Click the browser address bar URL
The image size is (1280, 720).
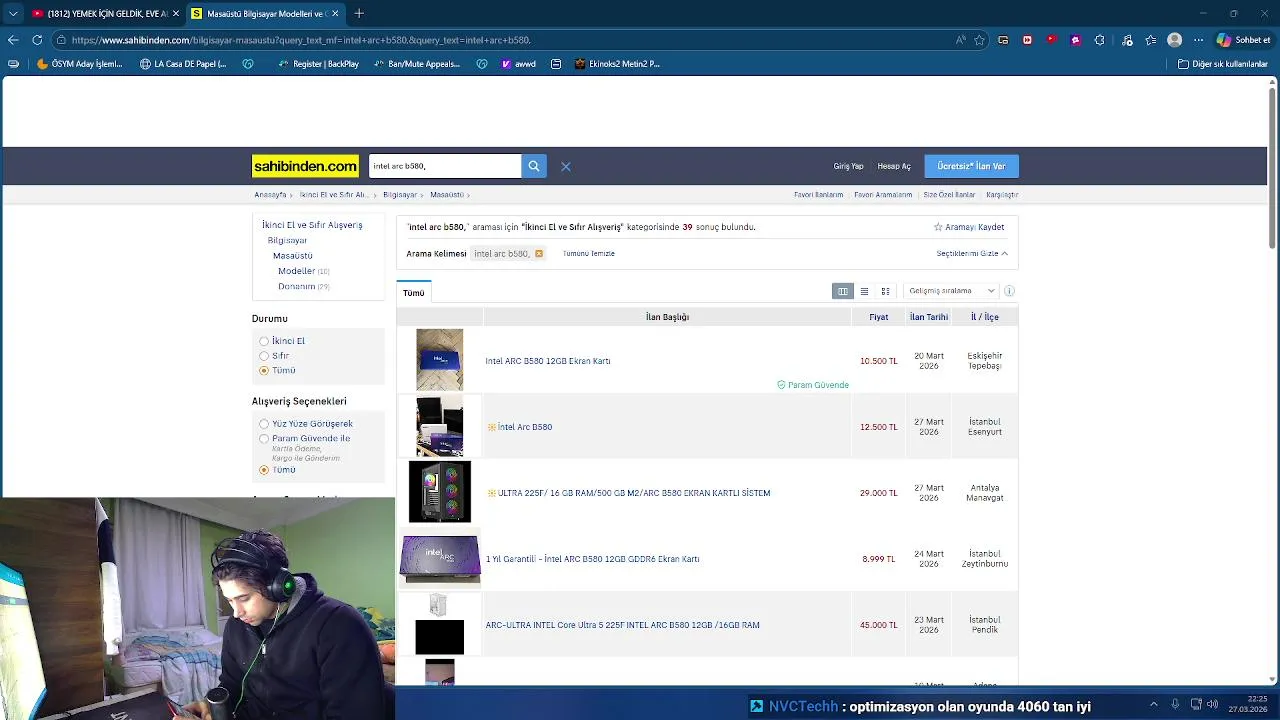coord(300,40)
